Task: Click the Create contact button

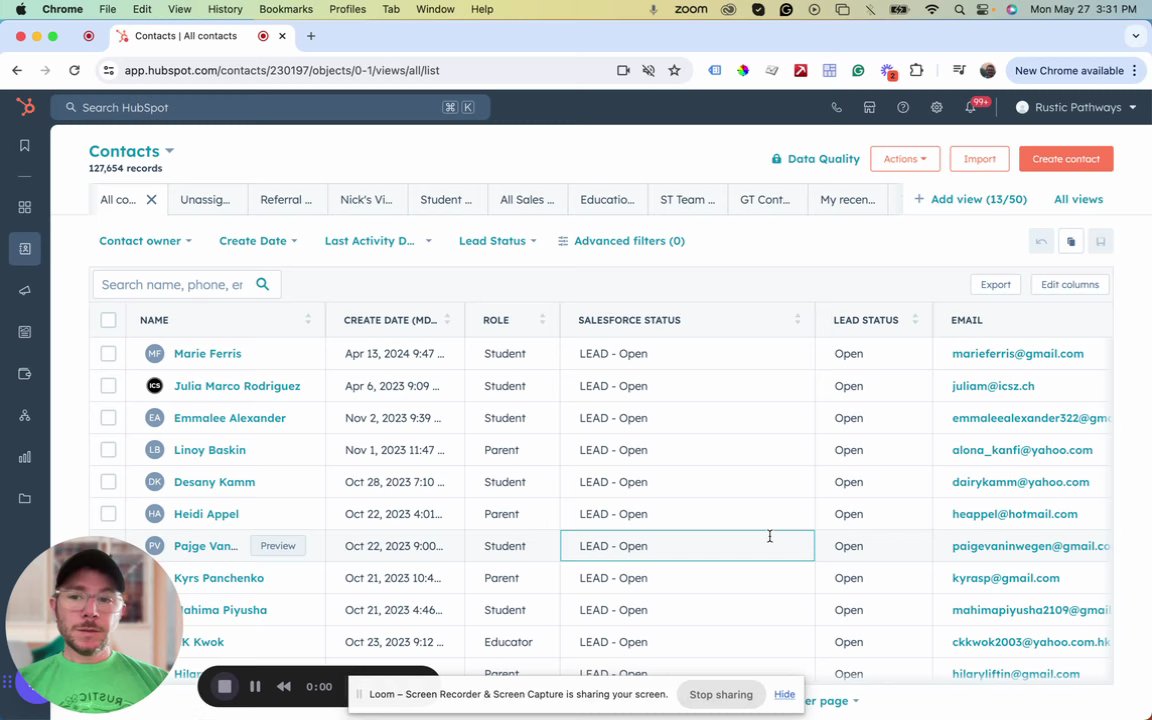Action: click(x=1066, y=159)
